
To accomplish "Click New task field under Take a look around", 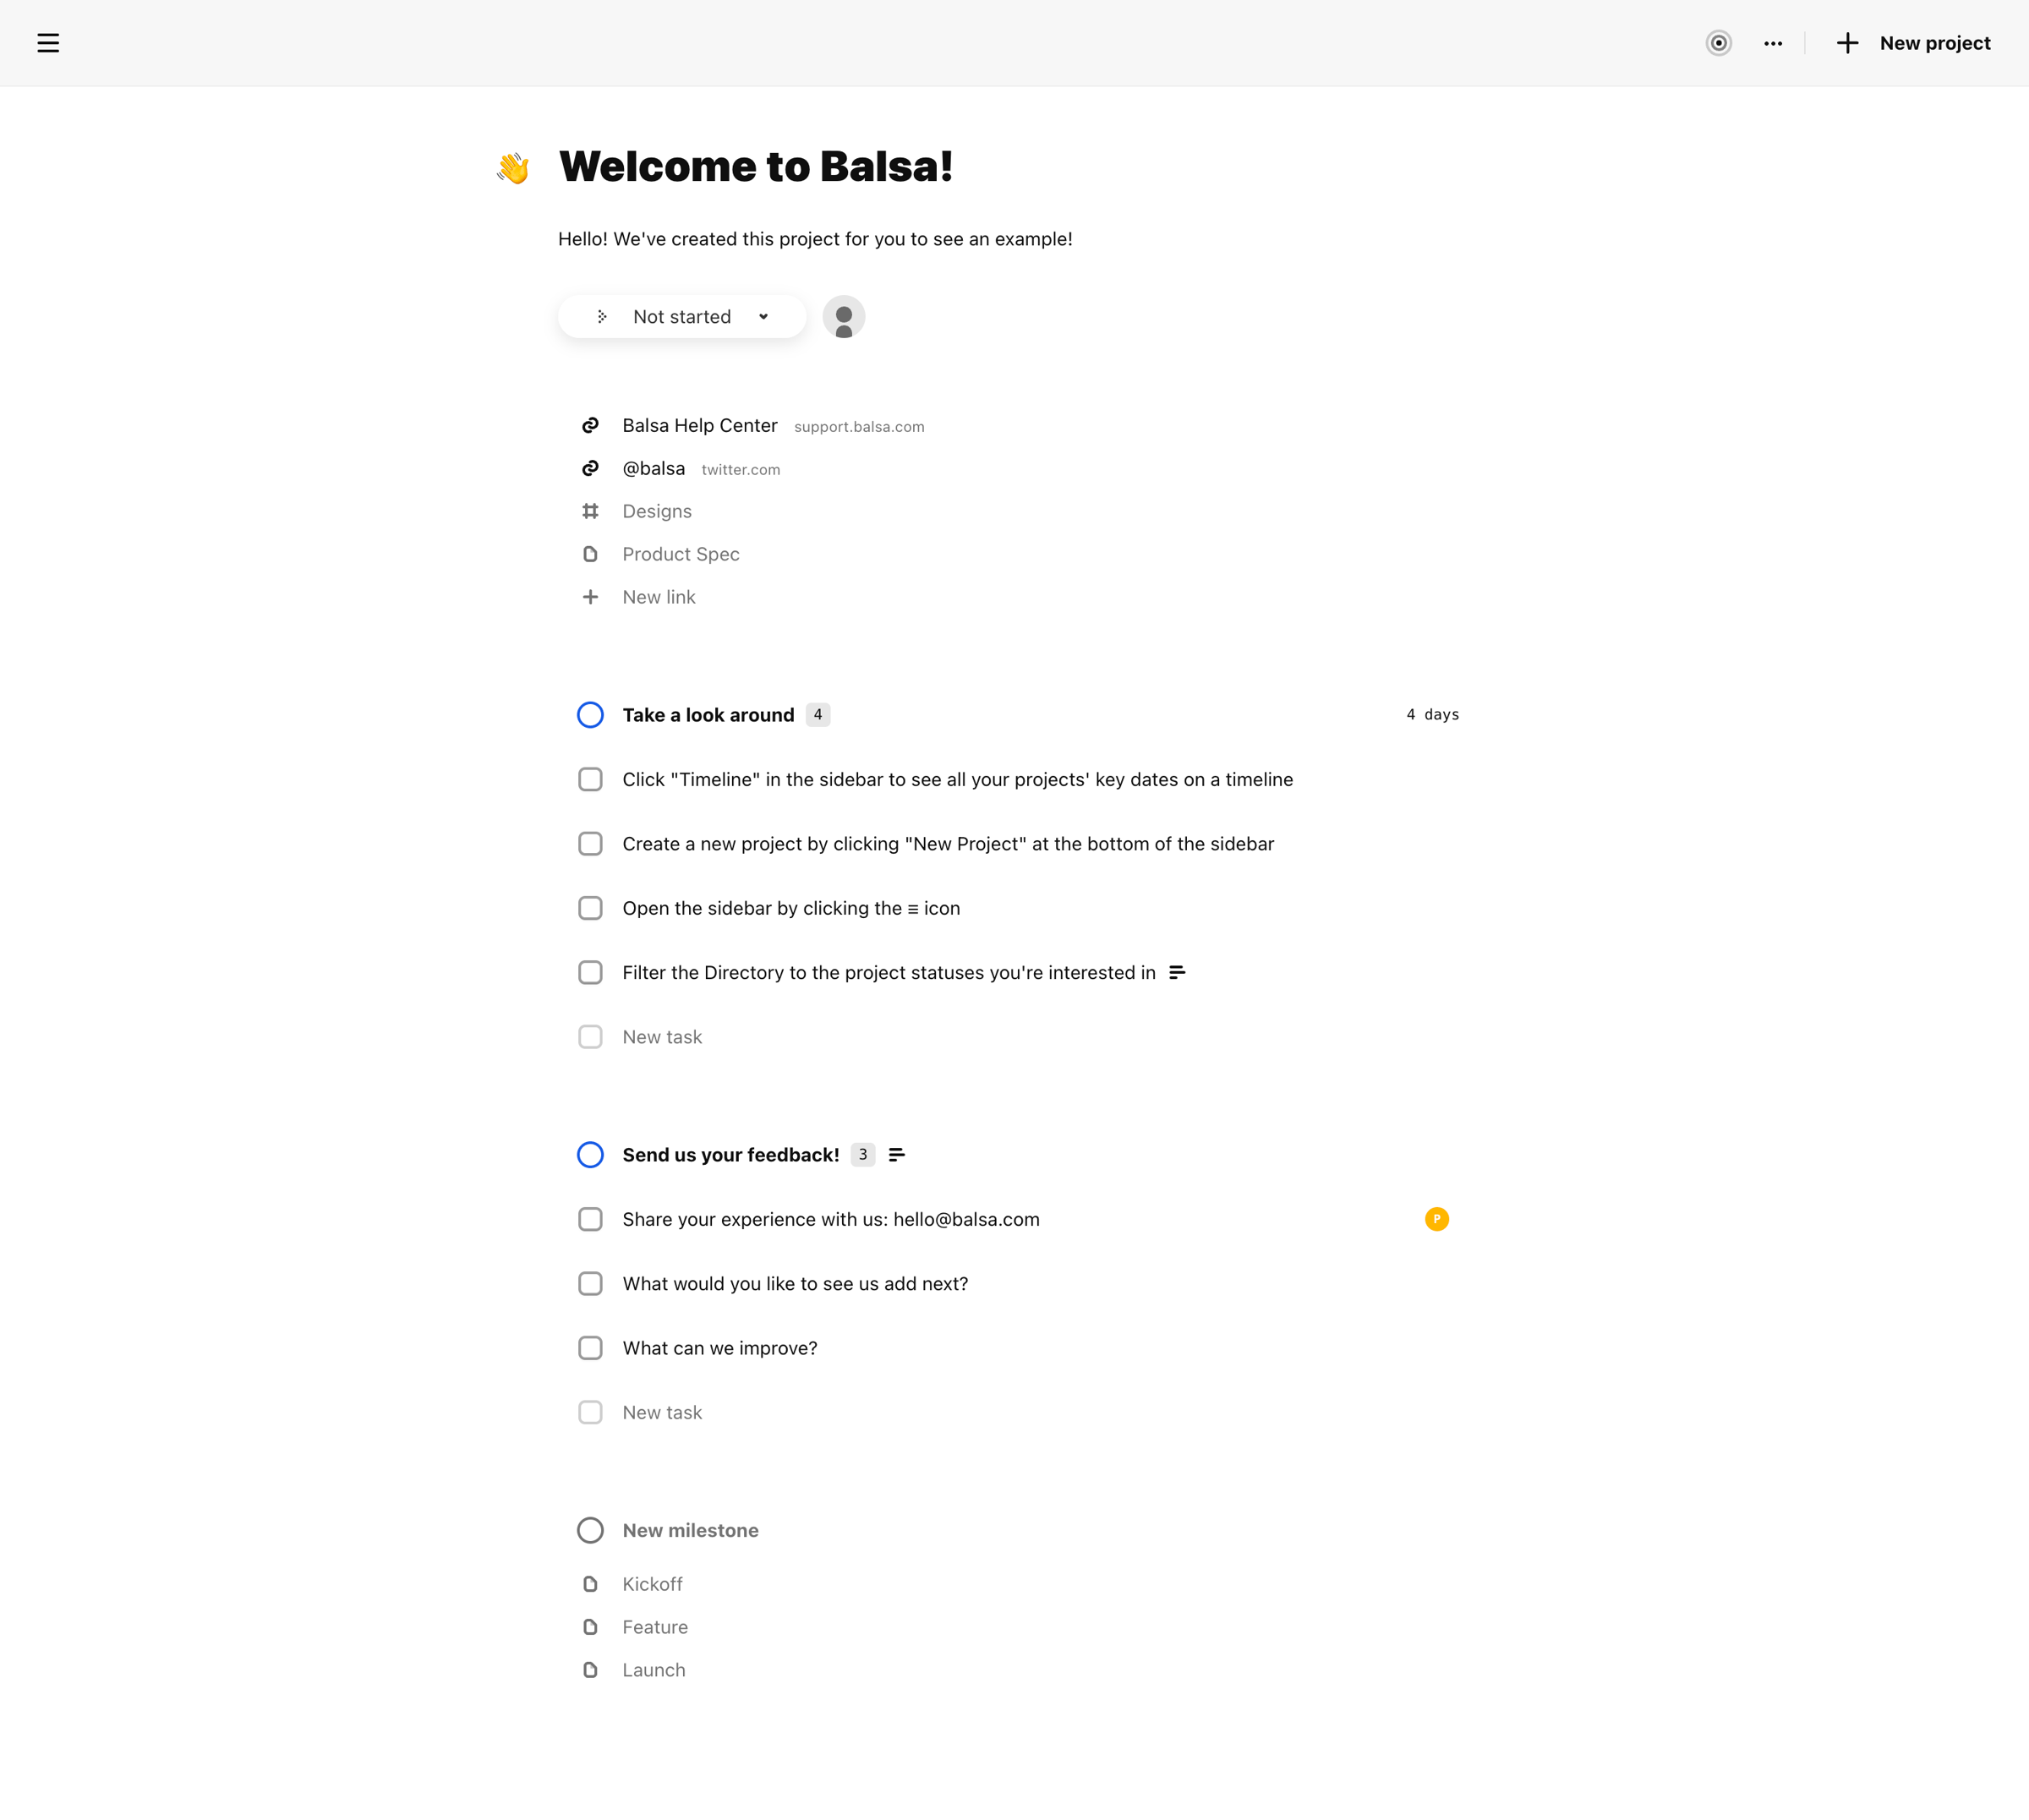I will point(662,1037).
